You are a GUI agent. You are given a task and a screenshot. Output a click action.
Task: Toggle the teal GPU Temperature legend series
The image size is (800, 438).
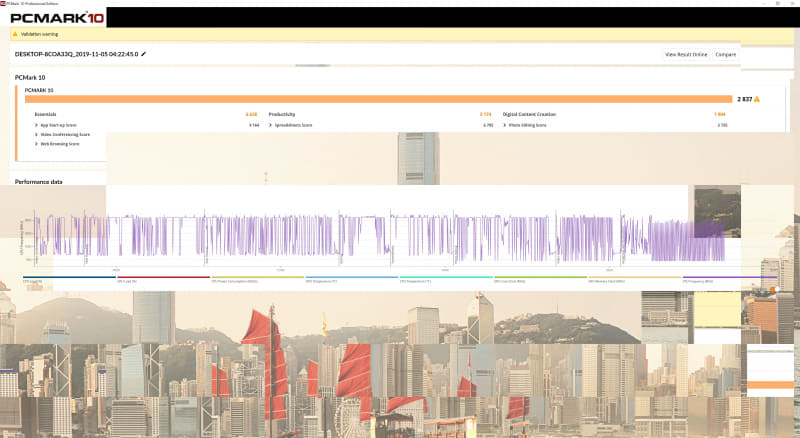pos(446,279)
